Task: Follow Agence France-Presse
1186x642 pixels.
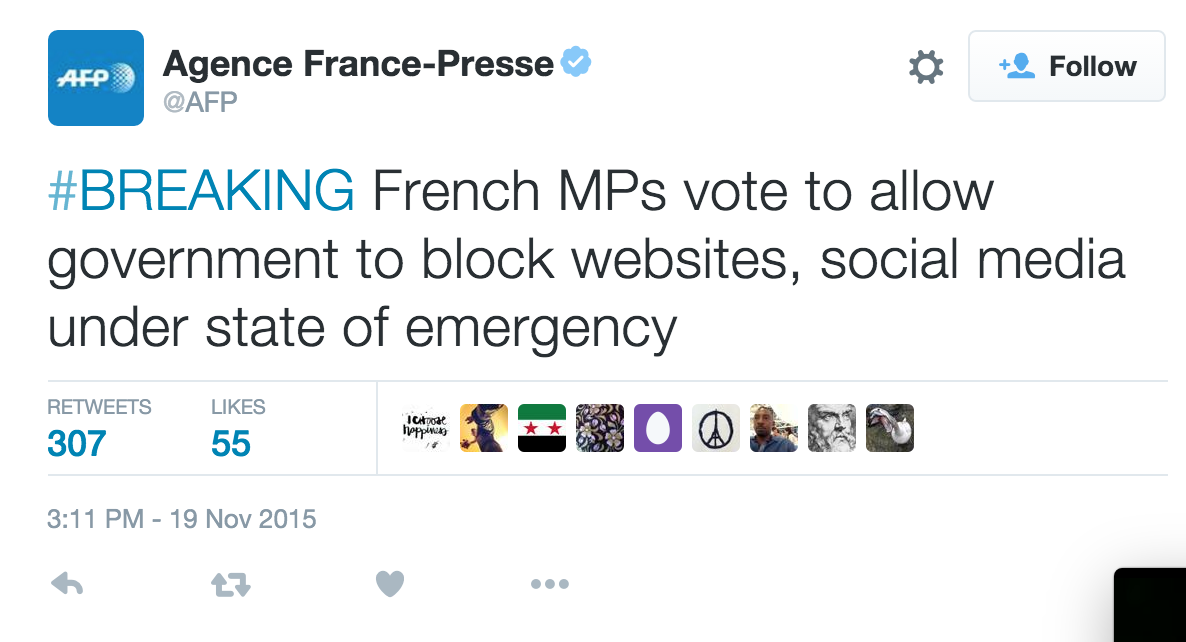Action: (x=1066, y=67)
